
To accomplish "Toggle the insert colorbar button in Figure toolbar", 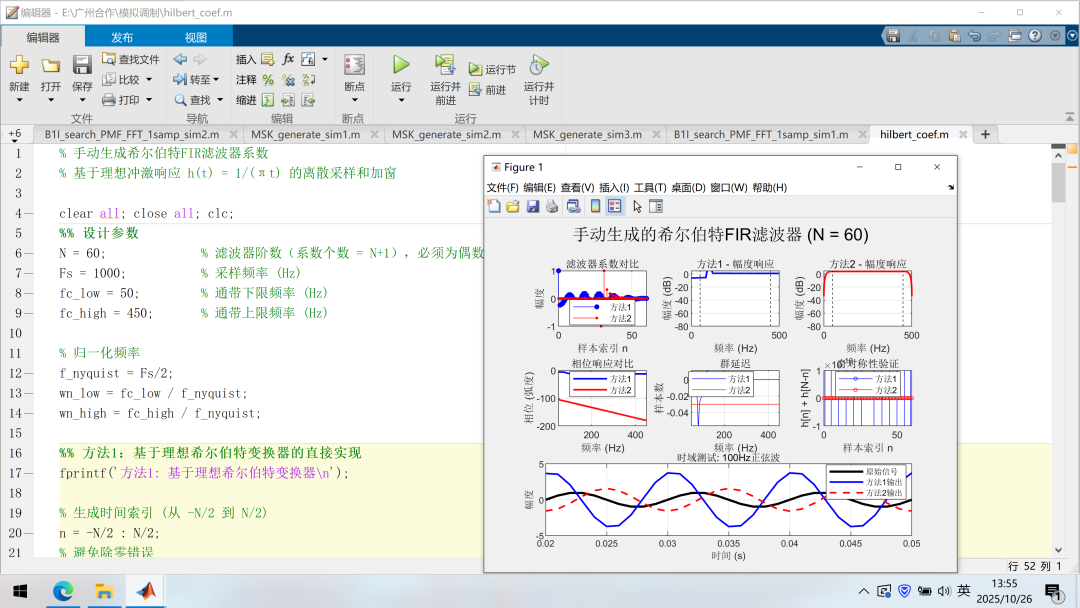I will [x=595, y=206].
